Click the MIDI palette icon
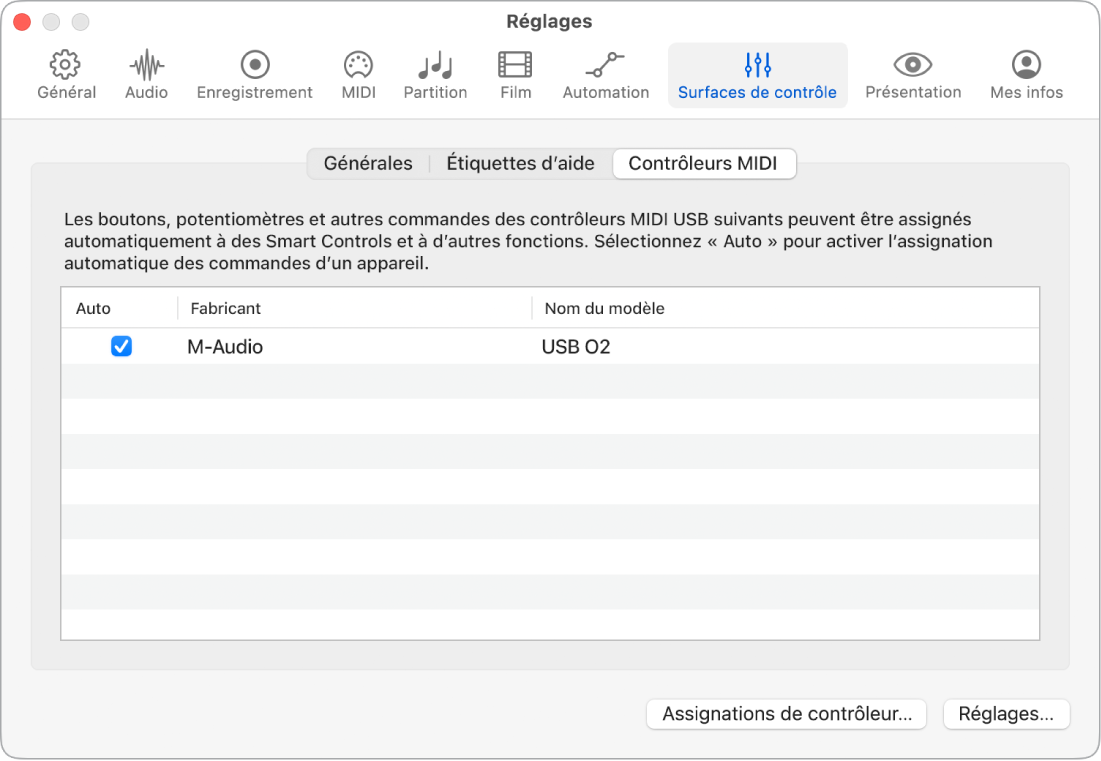Screen dimensions: 1101x761 [358, 76]
